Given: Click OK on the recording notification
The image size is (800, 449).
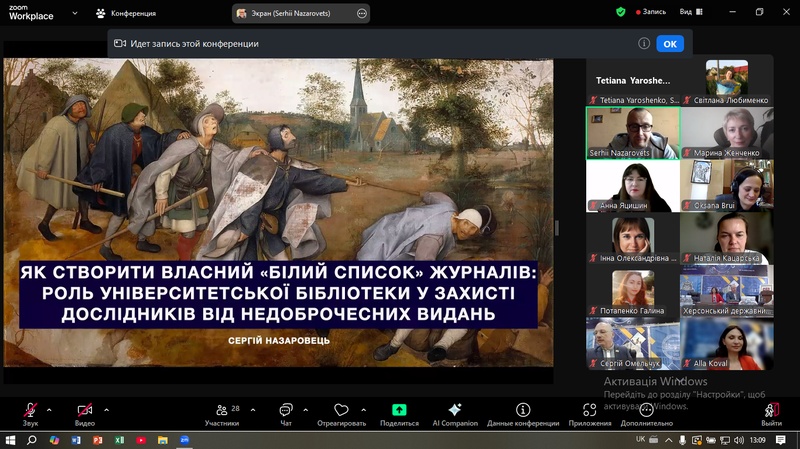Looking at the screenshot, I should 670,44.
